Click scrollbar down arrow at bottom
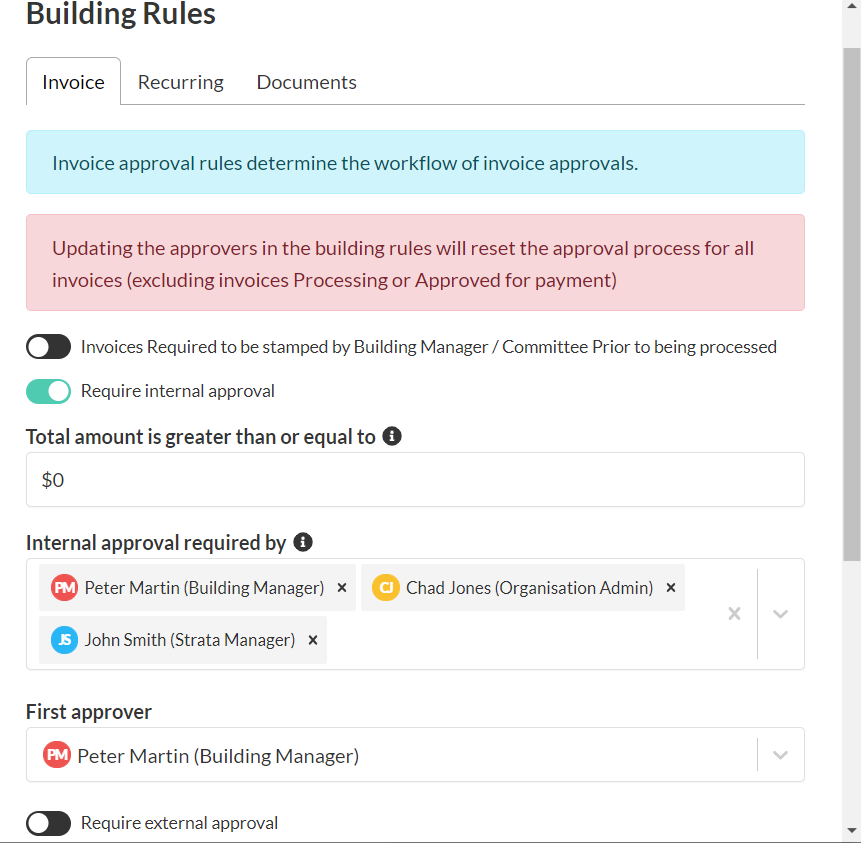This screenshot has width=861, height=843. point(851,831)
